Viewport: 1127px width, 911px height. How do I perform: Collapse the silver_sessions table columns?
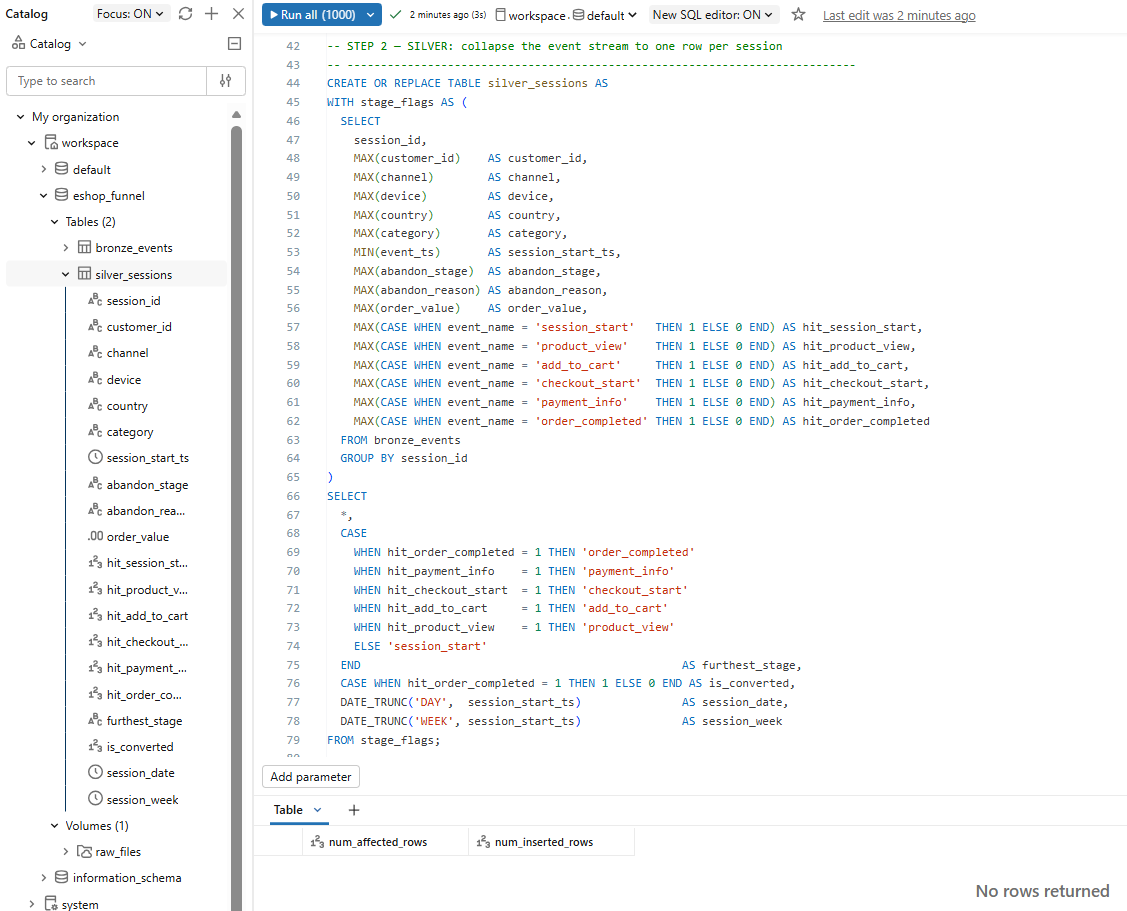coord(65,274)
